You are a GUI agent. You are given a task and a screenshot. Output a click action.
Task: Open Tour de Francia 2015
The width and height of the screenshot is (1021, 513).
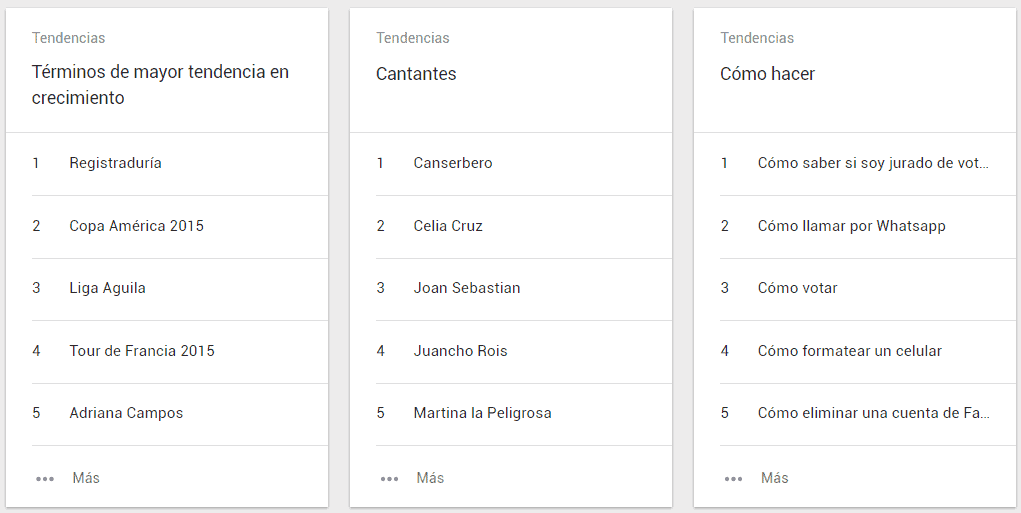pyautogui.click(x=141, y=351)
